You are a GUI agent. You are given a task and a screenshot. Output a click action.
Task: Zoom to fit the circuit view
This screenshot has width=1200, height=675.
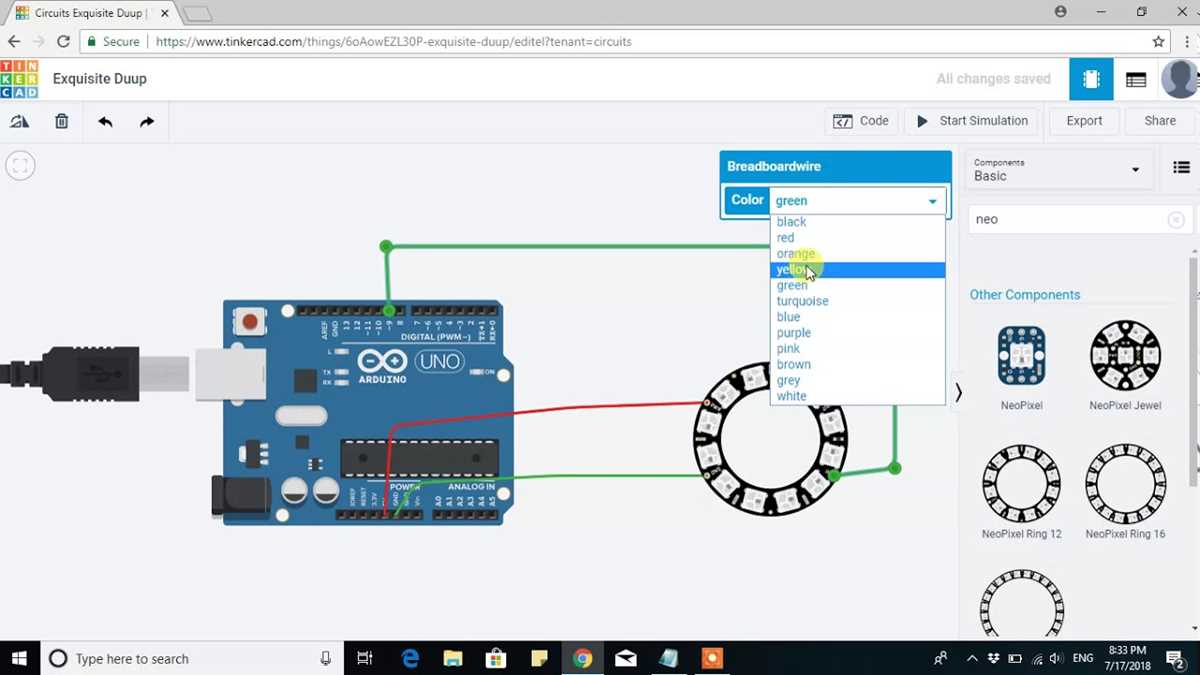point(20,165)
